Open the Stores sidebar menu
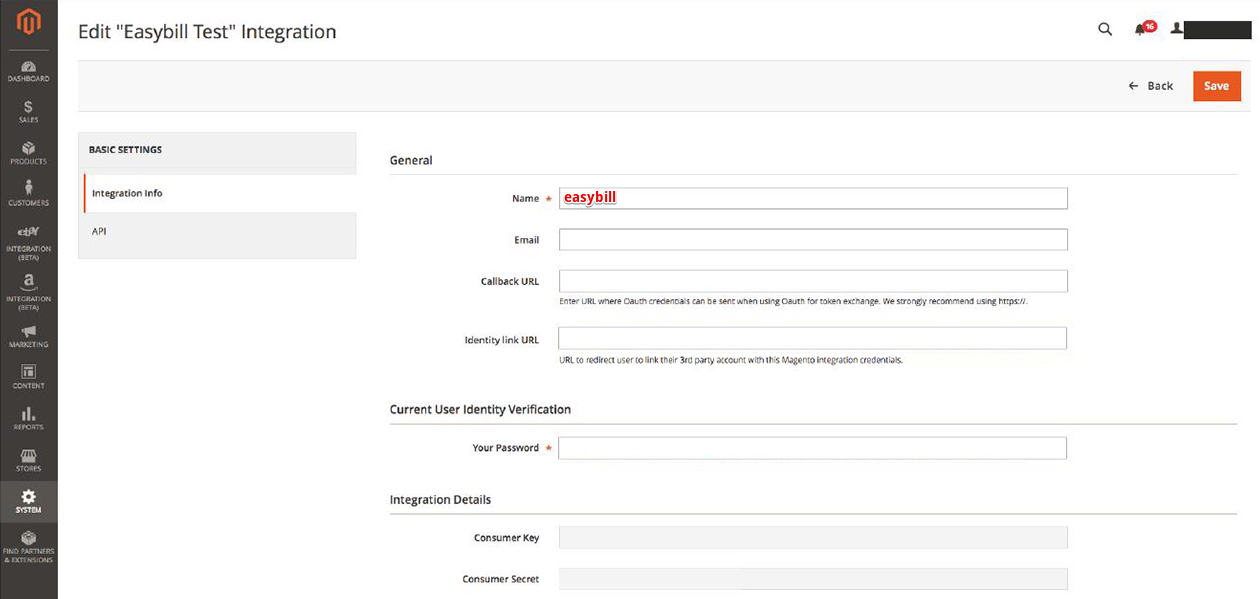The image size is (1260, 599). coord(29,460)
